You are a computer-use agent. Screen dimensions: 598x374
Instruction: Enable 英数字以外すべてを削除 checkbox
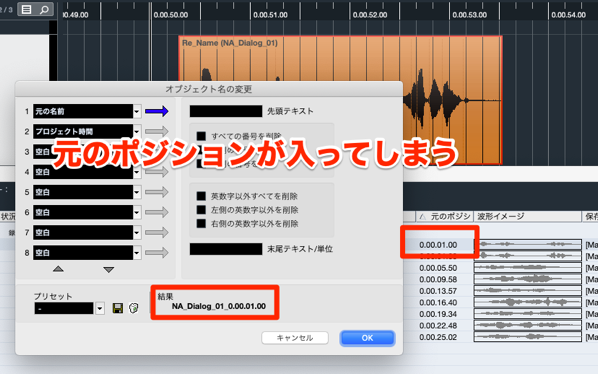point(201,196)
